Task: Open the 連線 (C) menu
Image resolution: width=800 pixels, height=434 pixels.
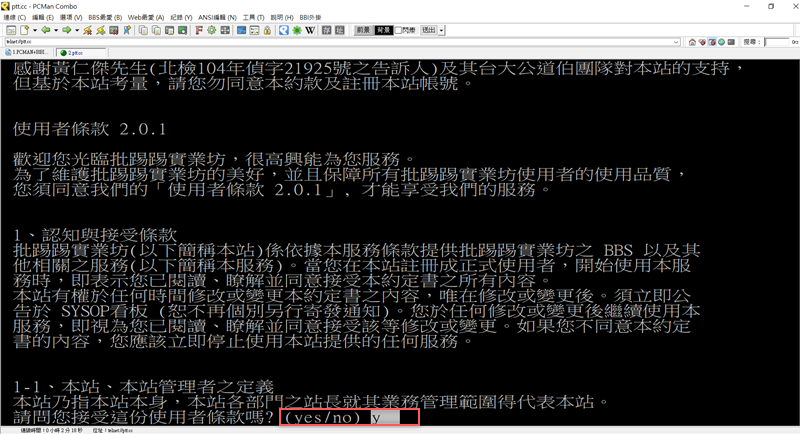Action: point(15,17)
